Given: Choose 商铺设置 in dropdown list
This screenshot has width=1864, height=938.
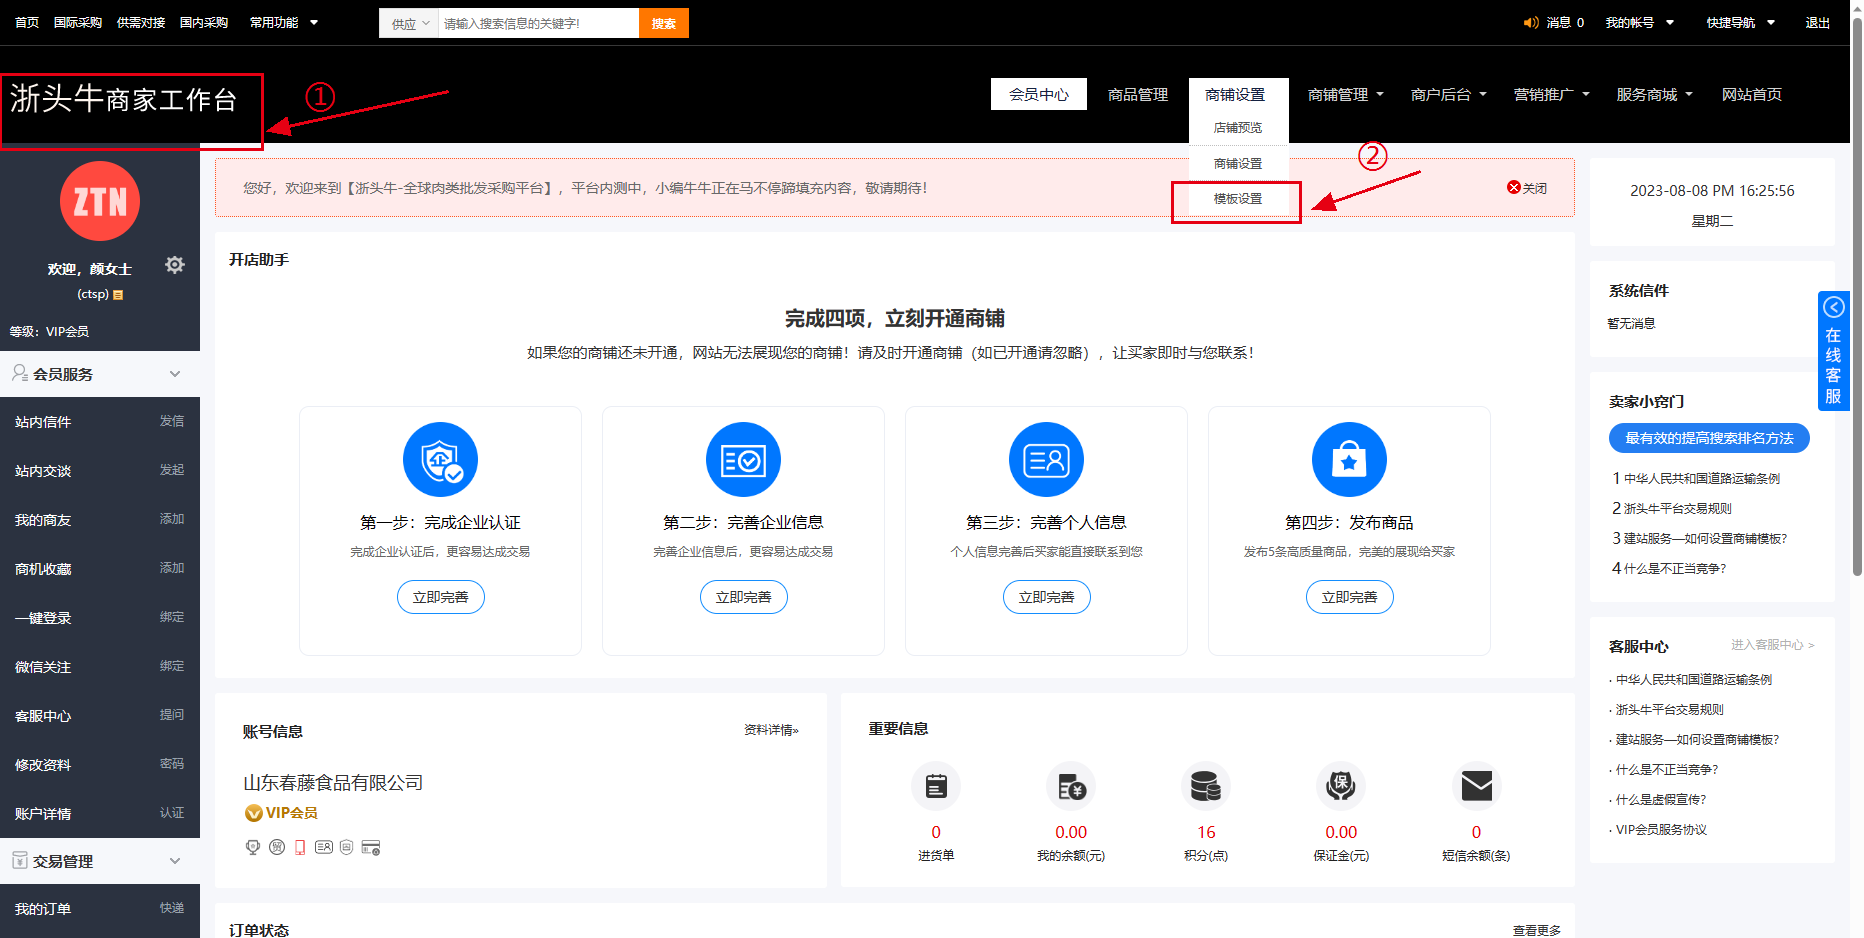Looking at the screenshot, I should [x=1238, y=164].
